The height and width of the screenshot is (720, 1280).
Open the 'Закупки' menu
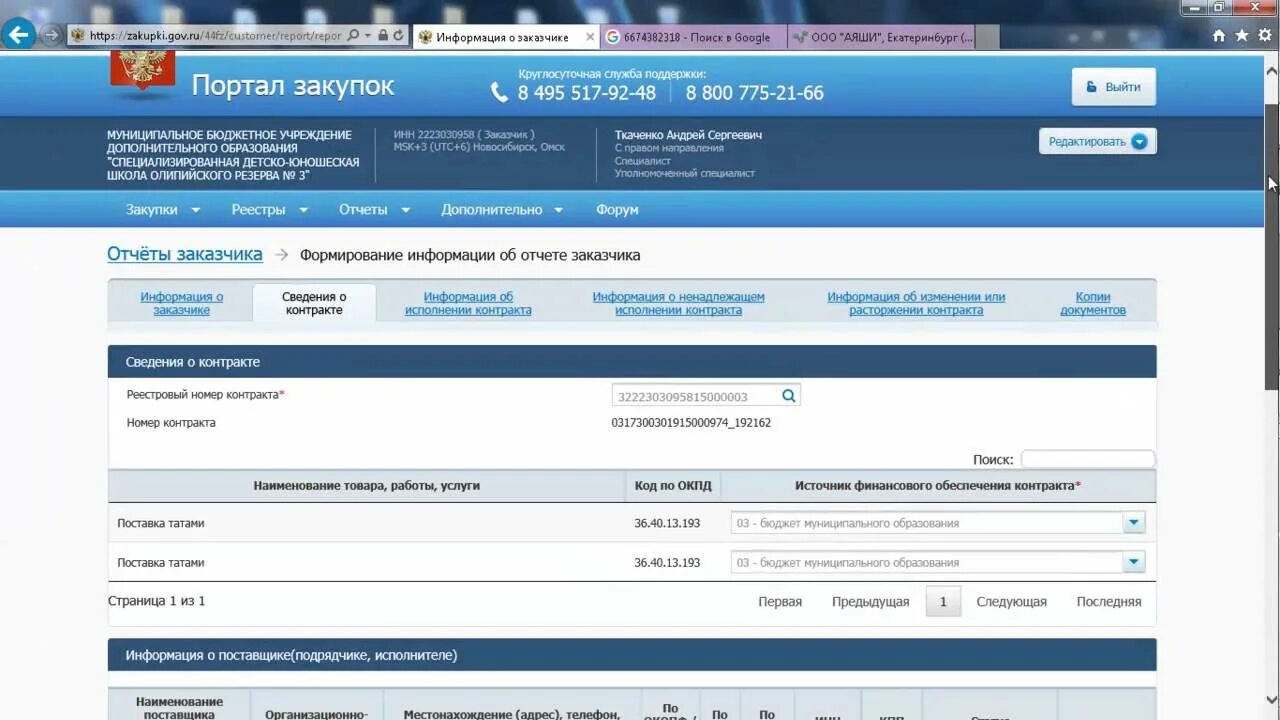[163, 209]
